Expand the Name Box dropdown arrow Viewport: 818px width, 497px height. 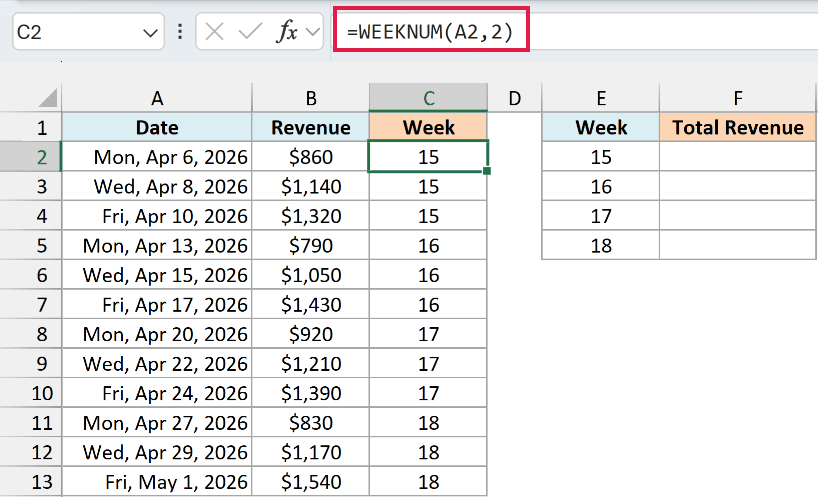[150, 33]
